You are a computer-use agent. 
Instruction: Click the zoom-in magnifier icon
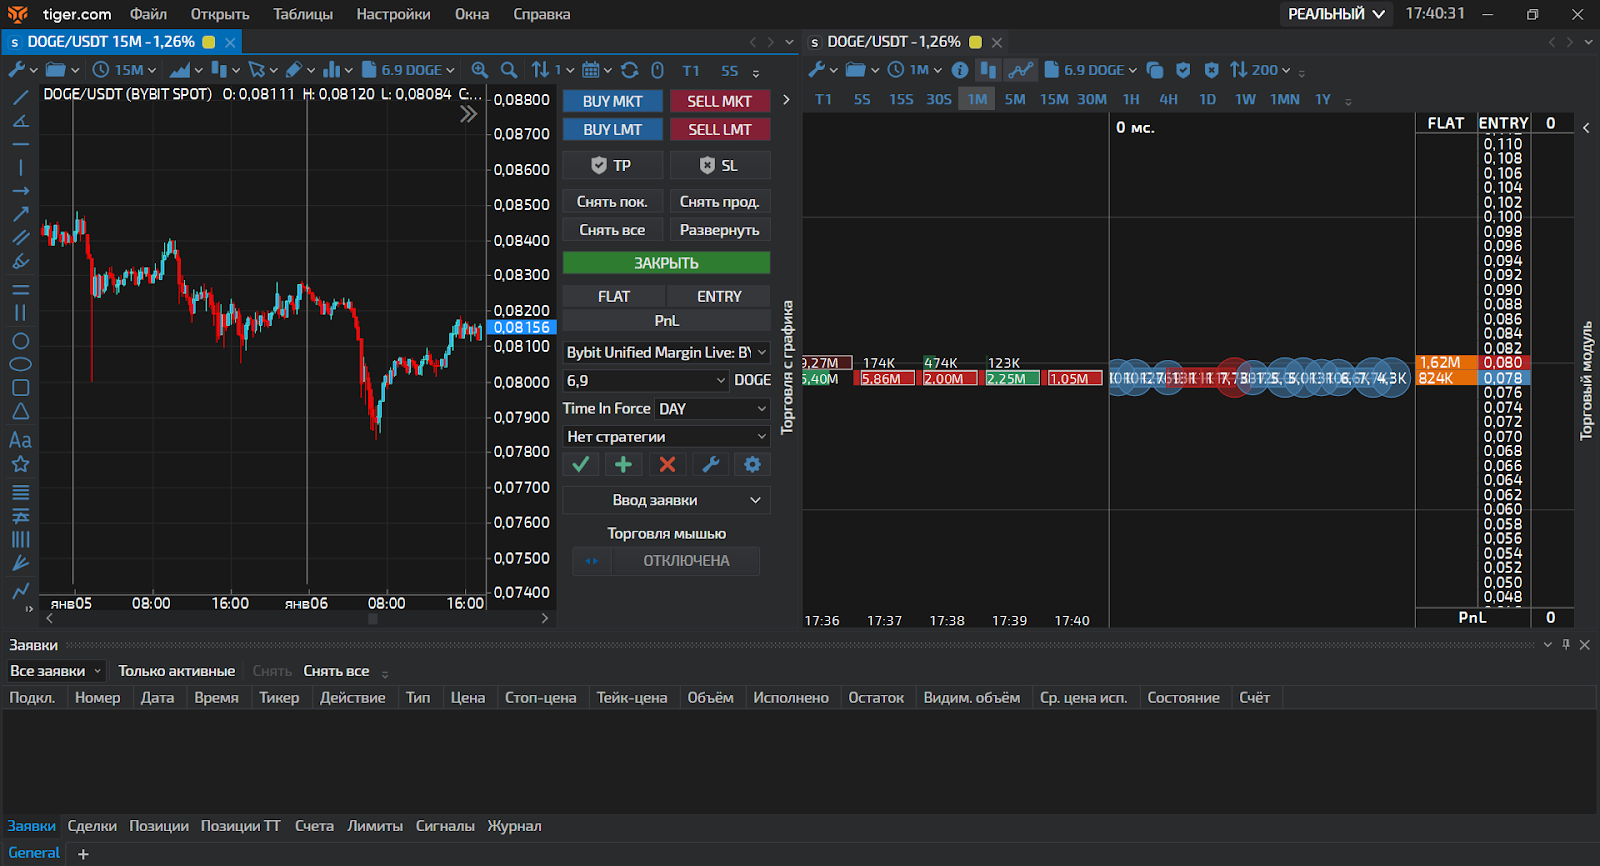pos(480,70)
